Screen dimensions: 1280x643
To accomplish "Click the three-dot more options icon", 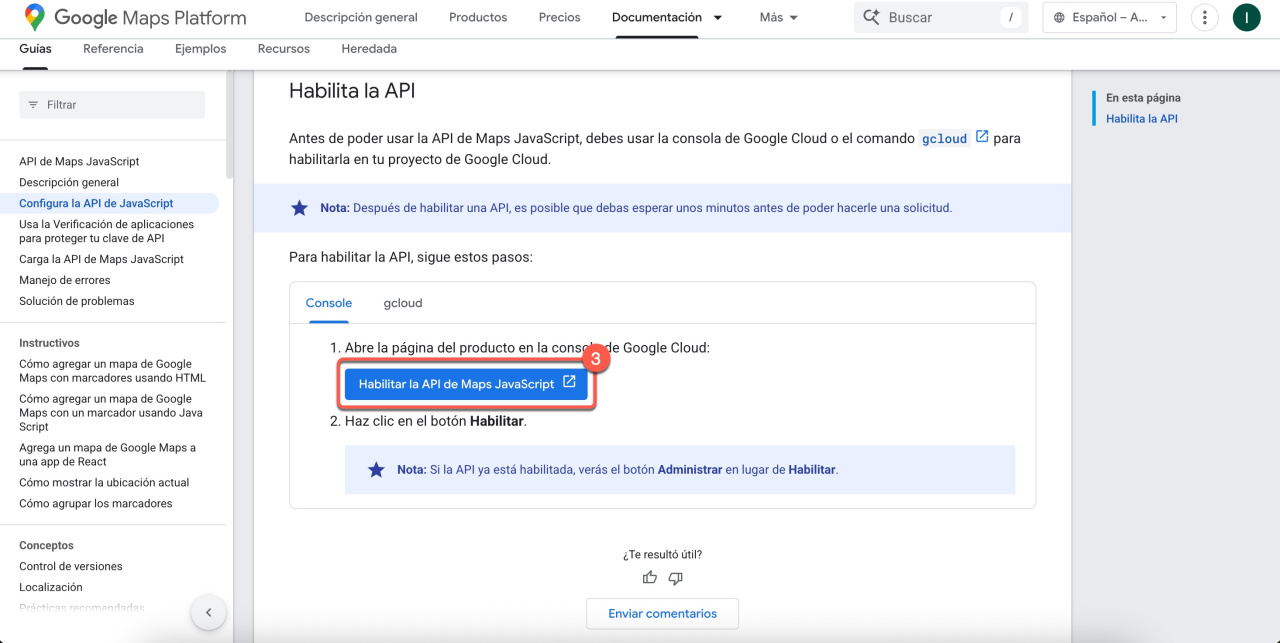I will [x=1205, y=17].
